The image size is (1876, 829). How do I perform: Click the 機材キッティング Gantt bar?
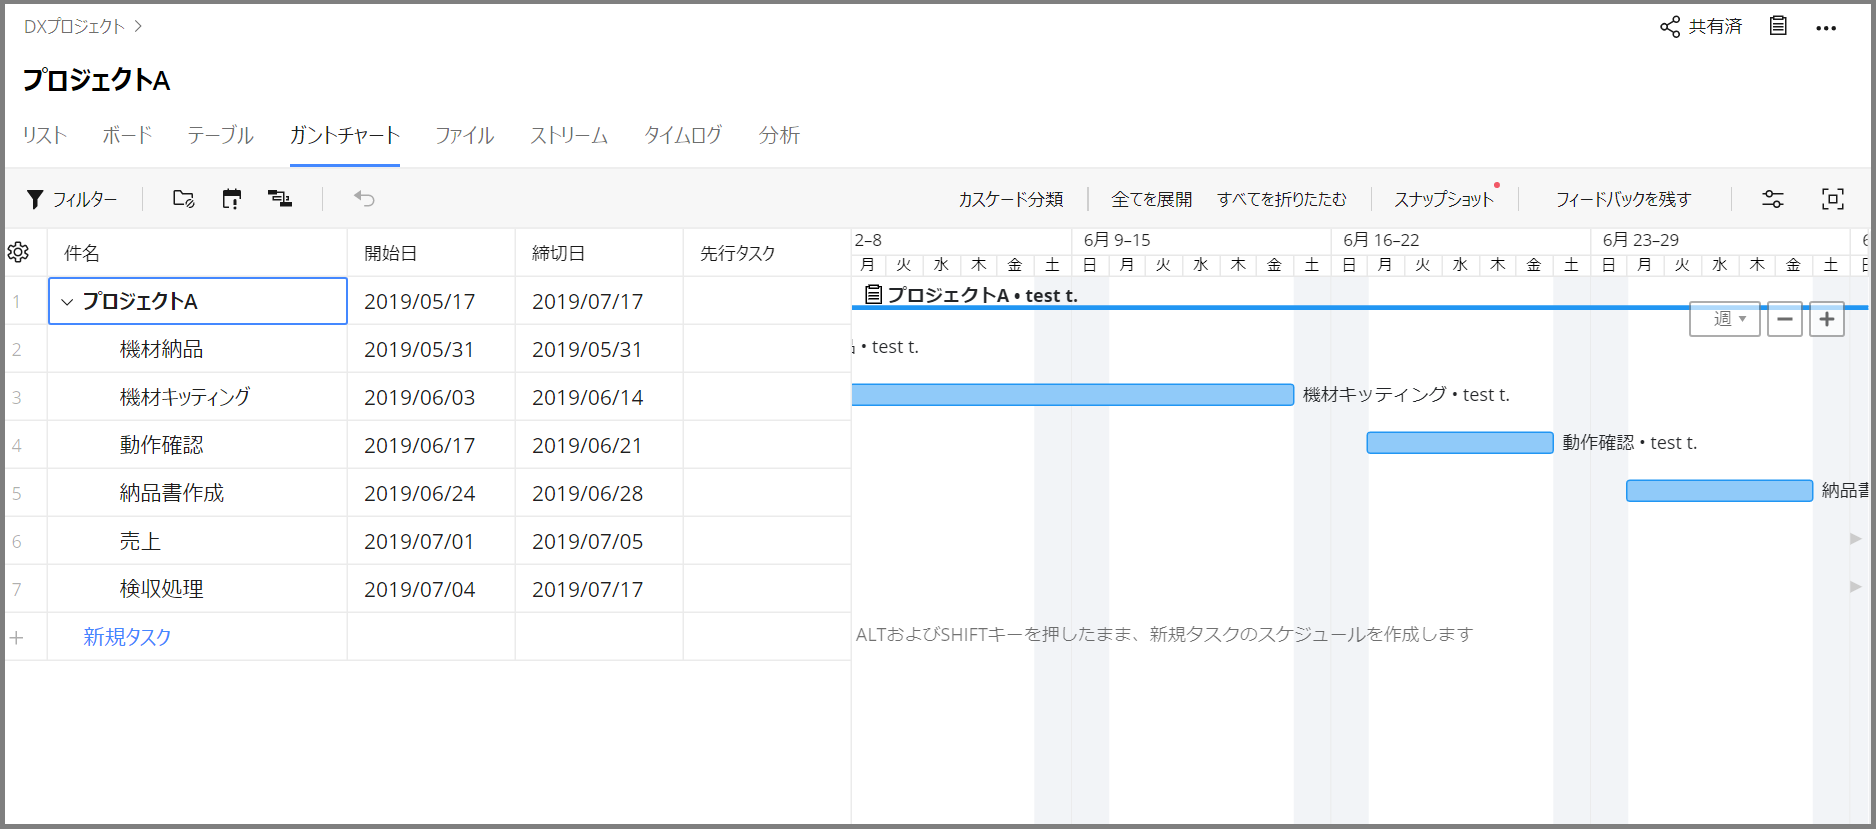pyautogui.click(x=1073, y=395)
